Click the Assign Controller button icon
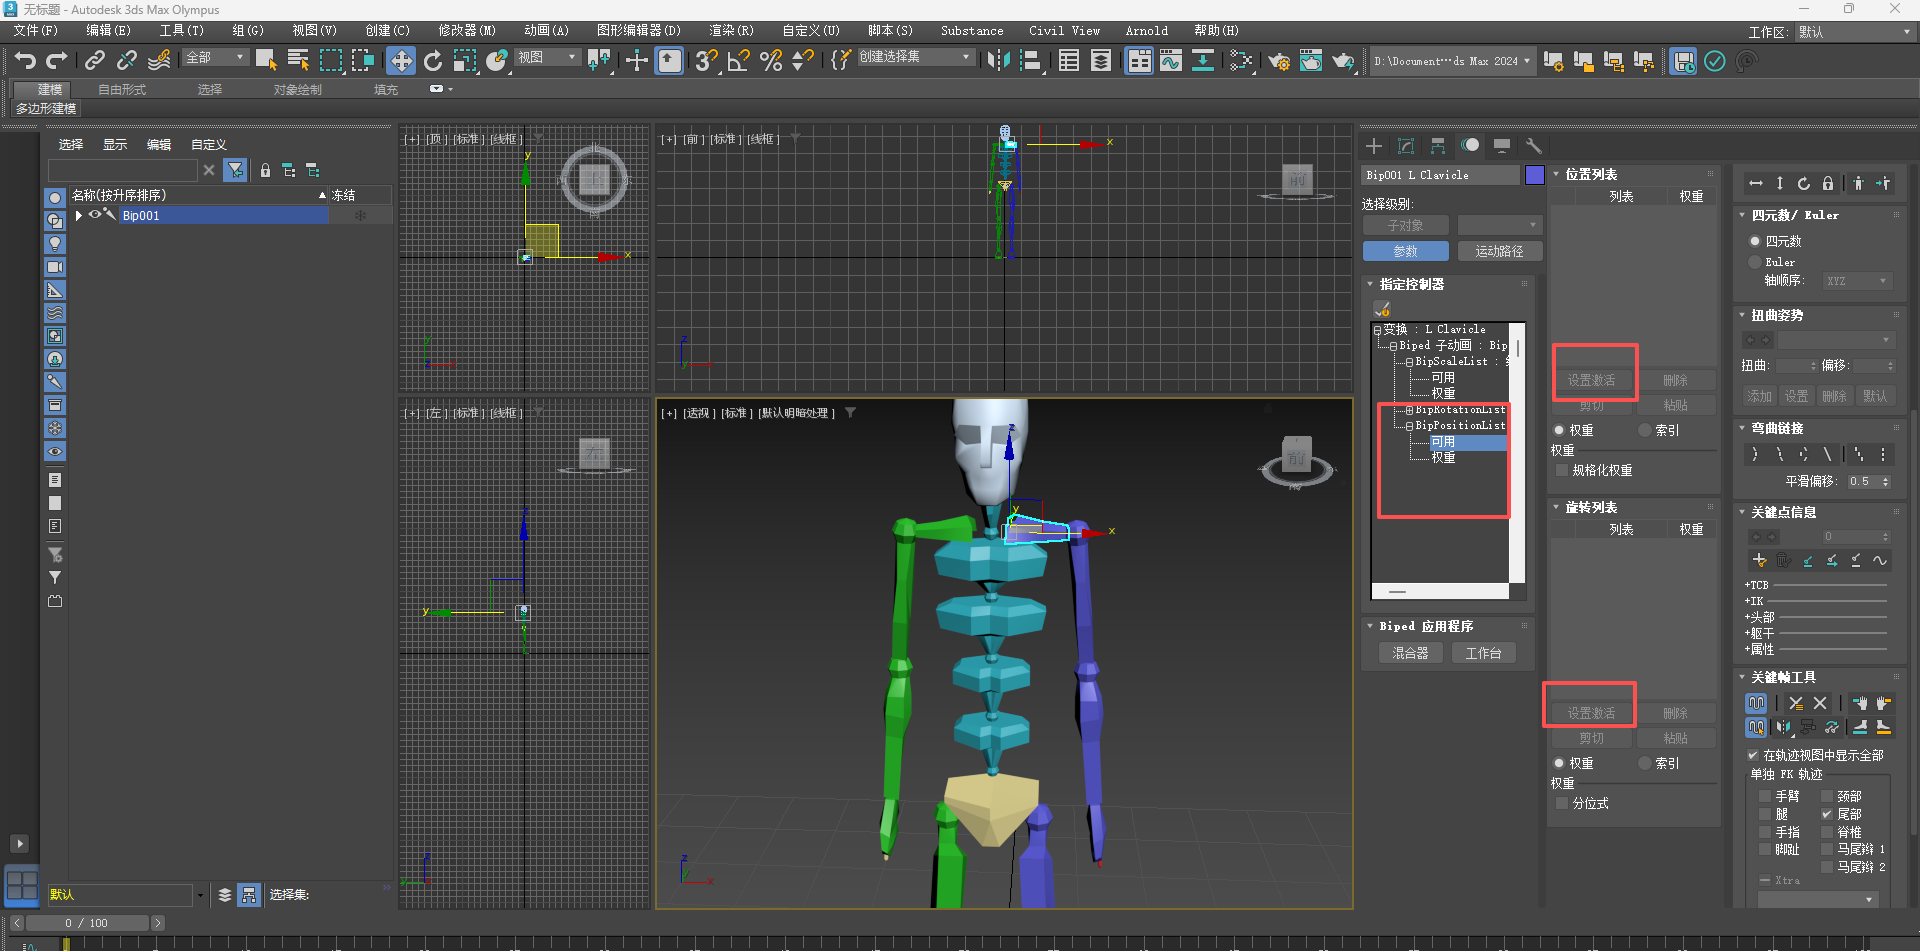1920x951 pixels. (1383, 308)
